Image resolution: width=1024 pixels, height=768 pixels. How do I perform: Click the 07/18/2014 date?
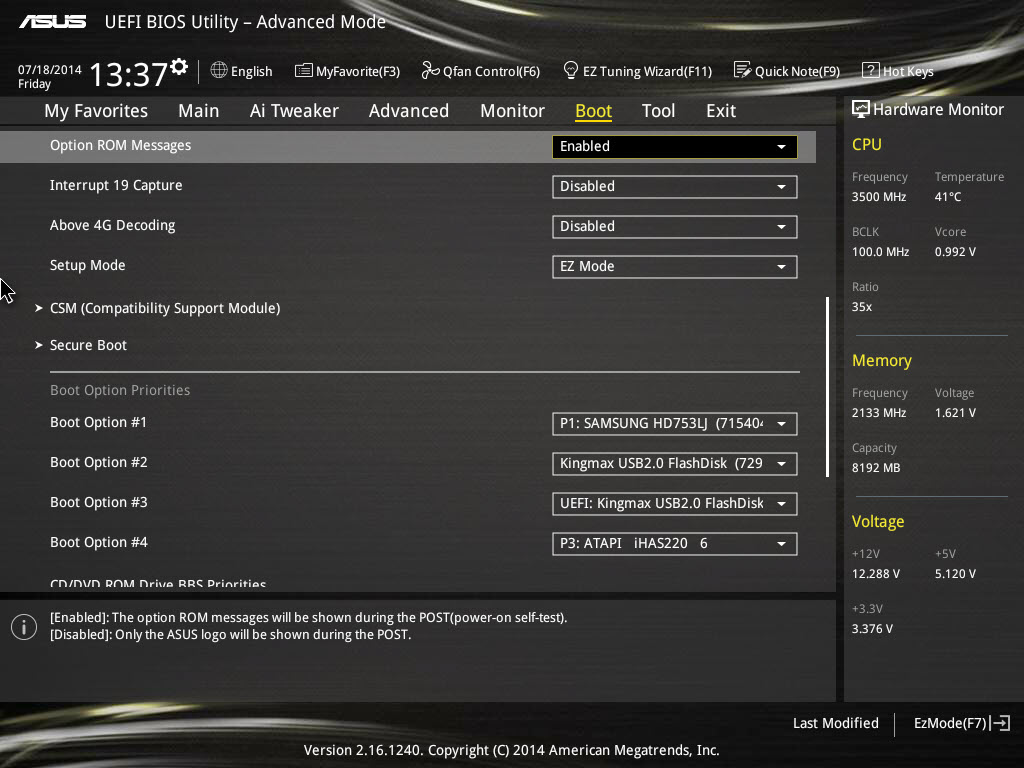[x=50, y=70]
